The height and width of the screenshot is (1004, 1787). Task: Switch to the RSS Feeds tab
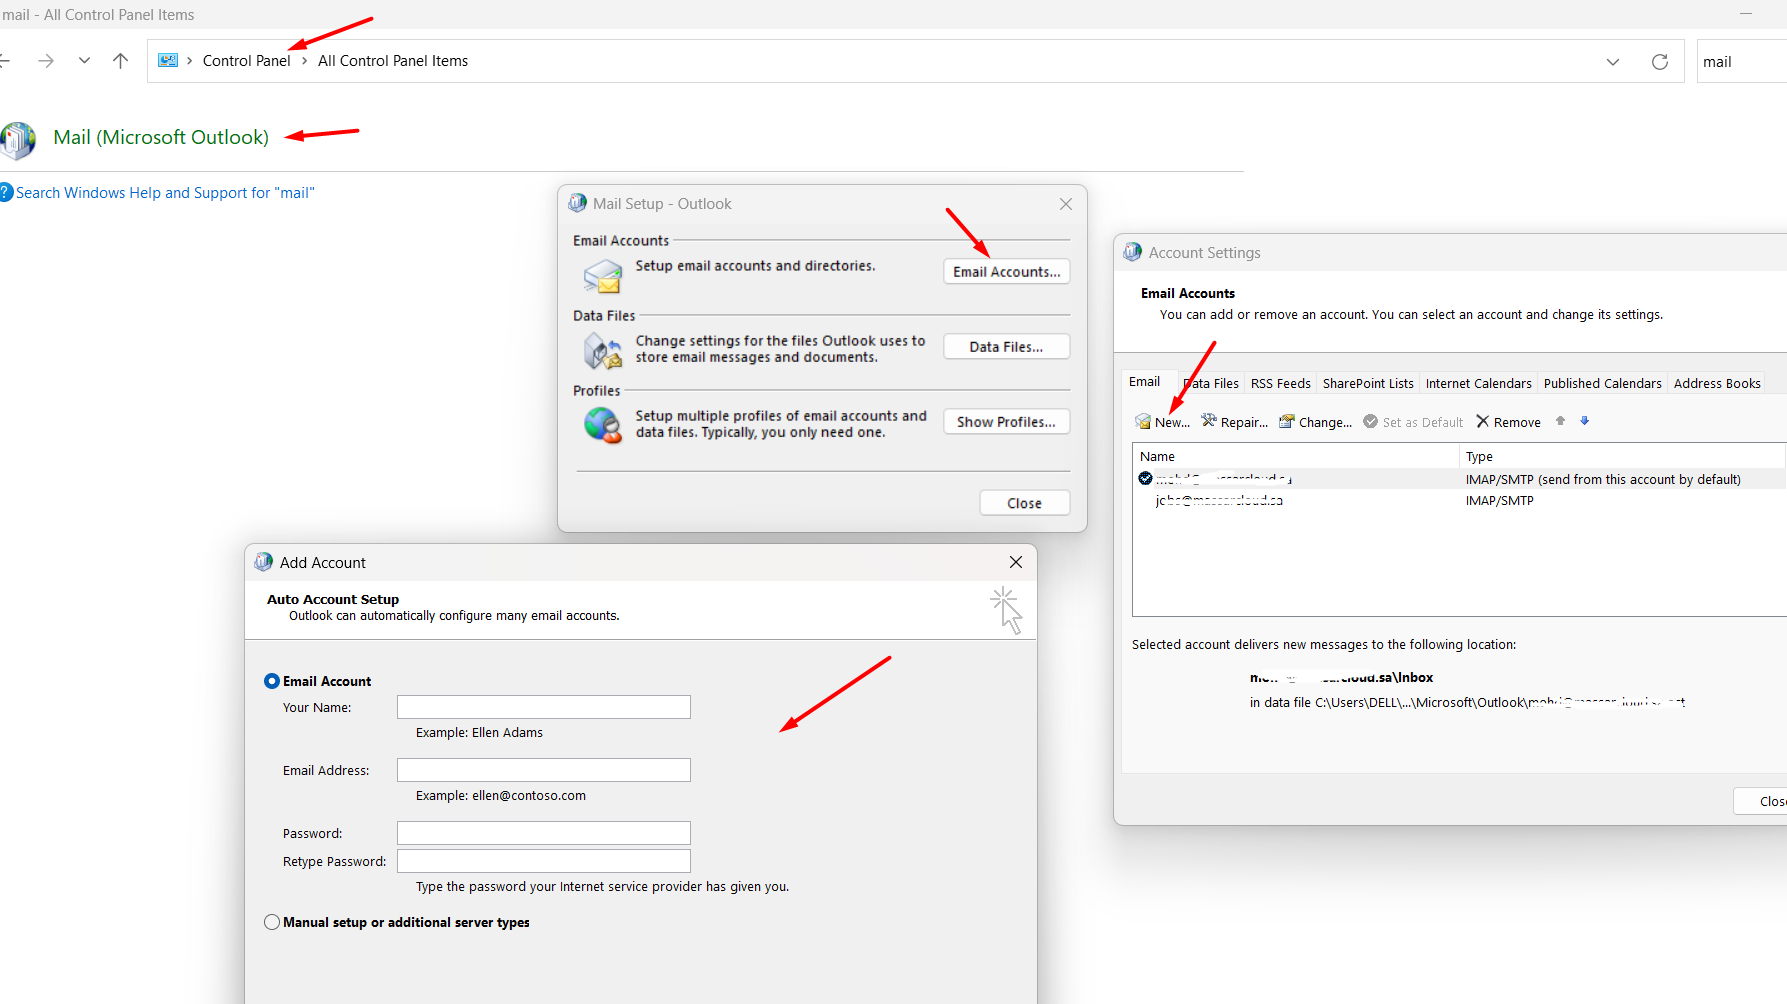1280,384
